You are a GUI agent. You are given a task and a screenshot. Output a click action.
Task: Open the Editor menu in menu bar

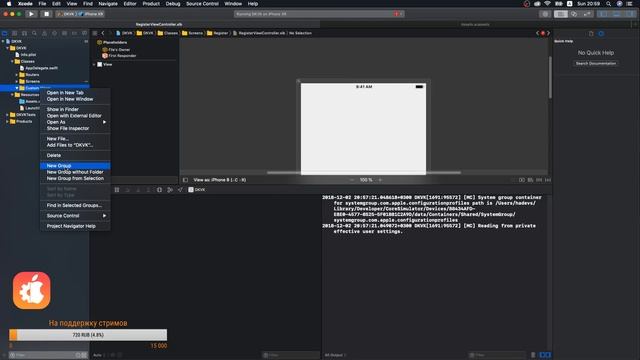[130, 4]
